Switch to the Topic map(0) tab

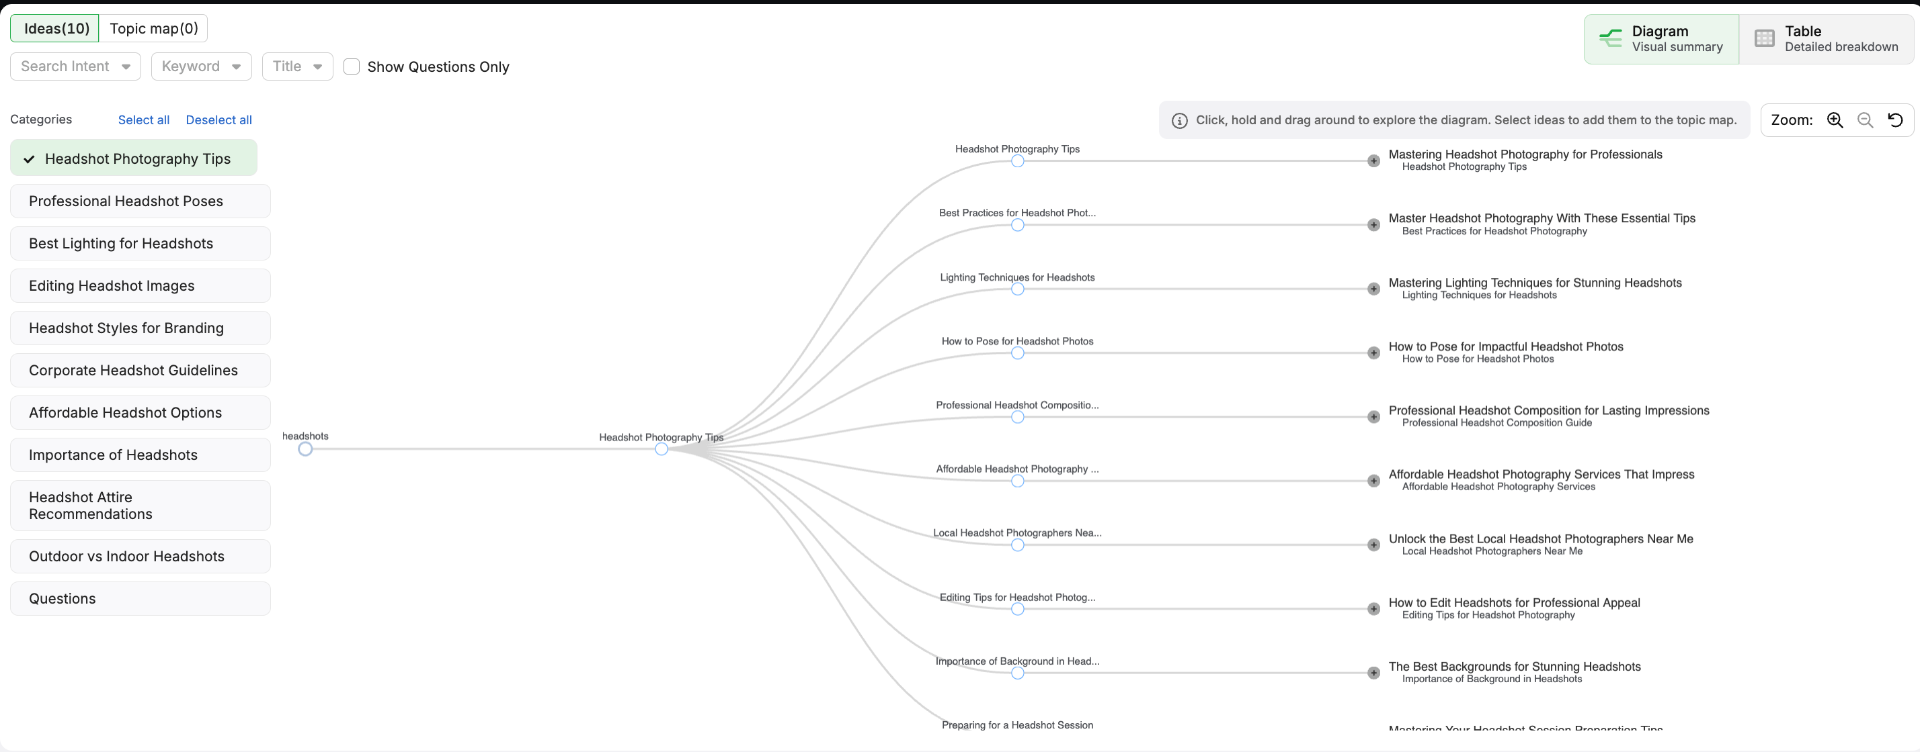[154, 28]
